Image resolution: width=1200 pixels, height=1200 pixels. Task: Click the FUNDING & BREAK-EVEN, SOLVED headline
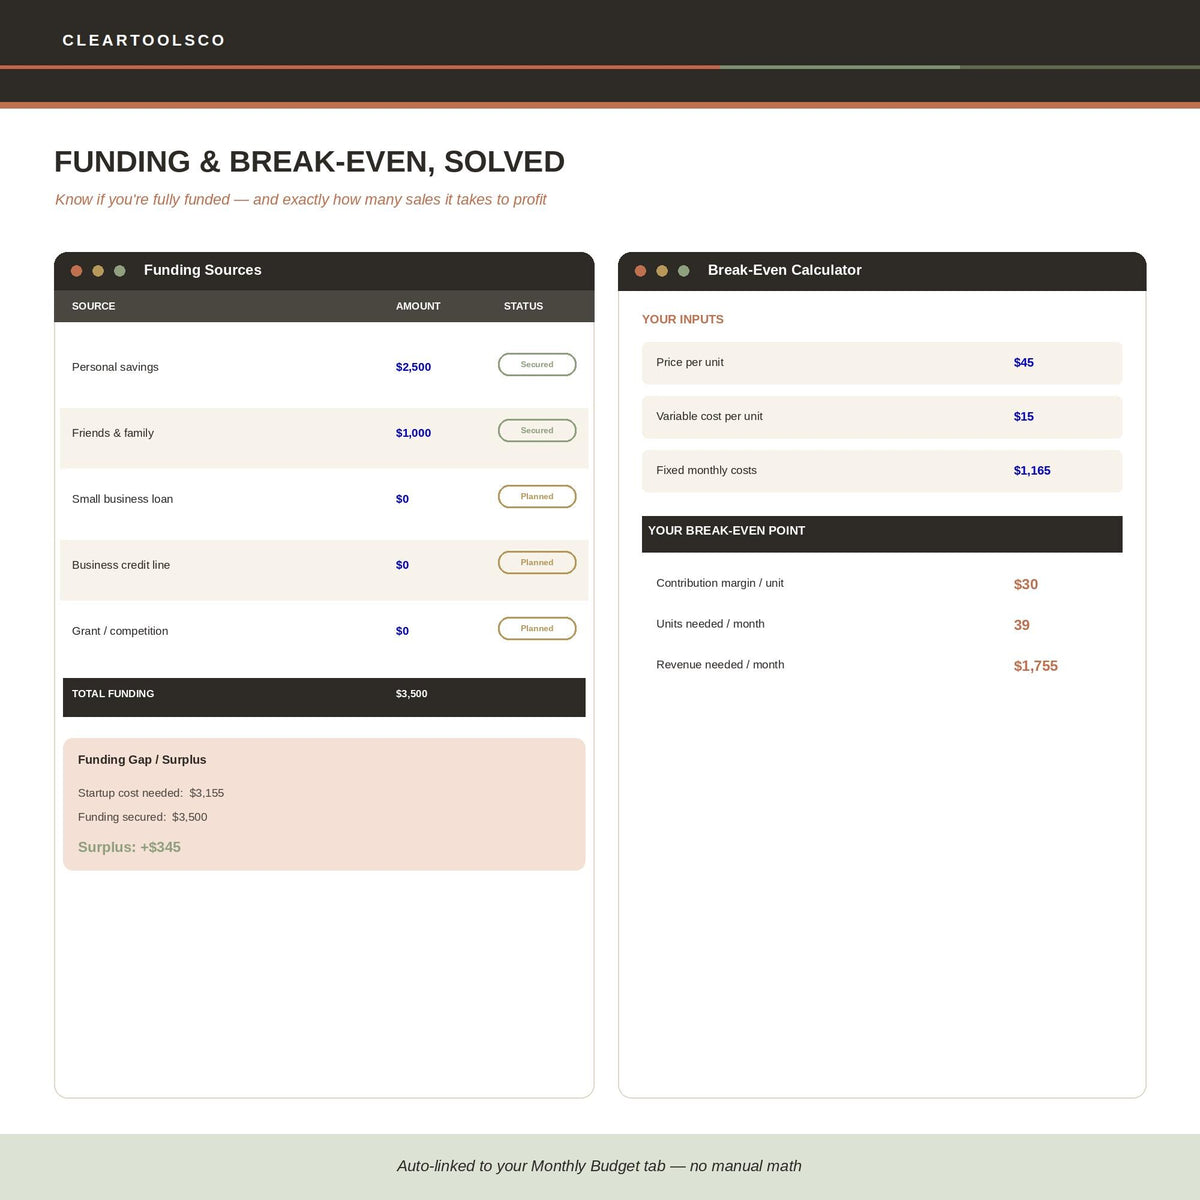click(309, 162)
